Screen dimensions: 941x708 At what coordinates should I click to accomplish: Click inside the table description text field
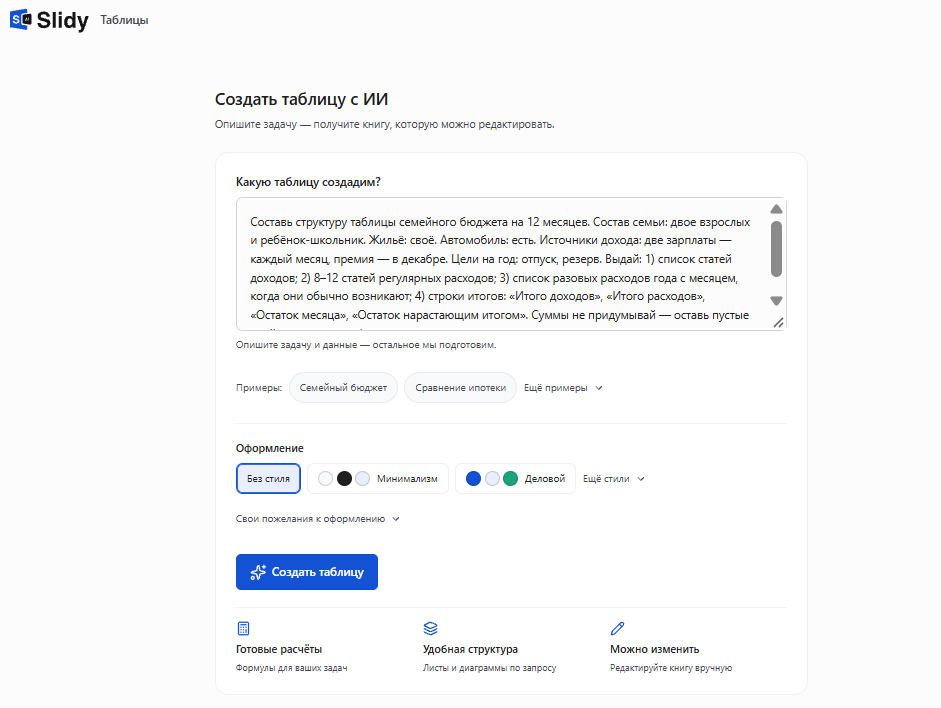pyautogui.click(x=502, y=264)
